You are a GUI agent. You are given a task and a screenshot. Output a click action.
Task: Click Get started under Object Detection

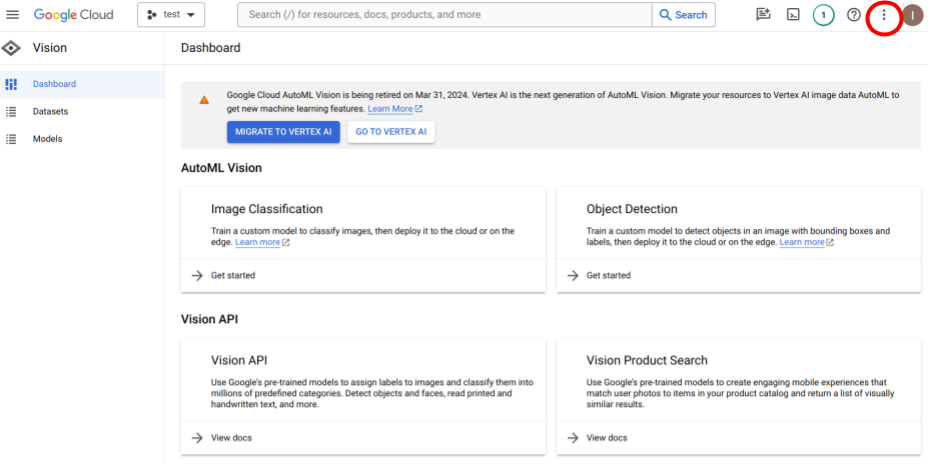coord(608,275)
